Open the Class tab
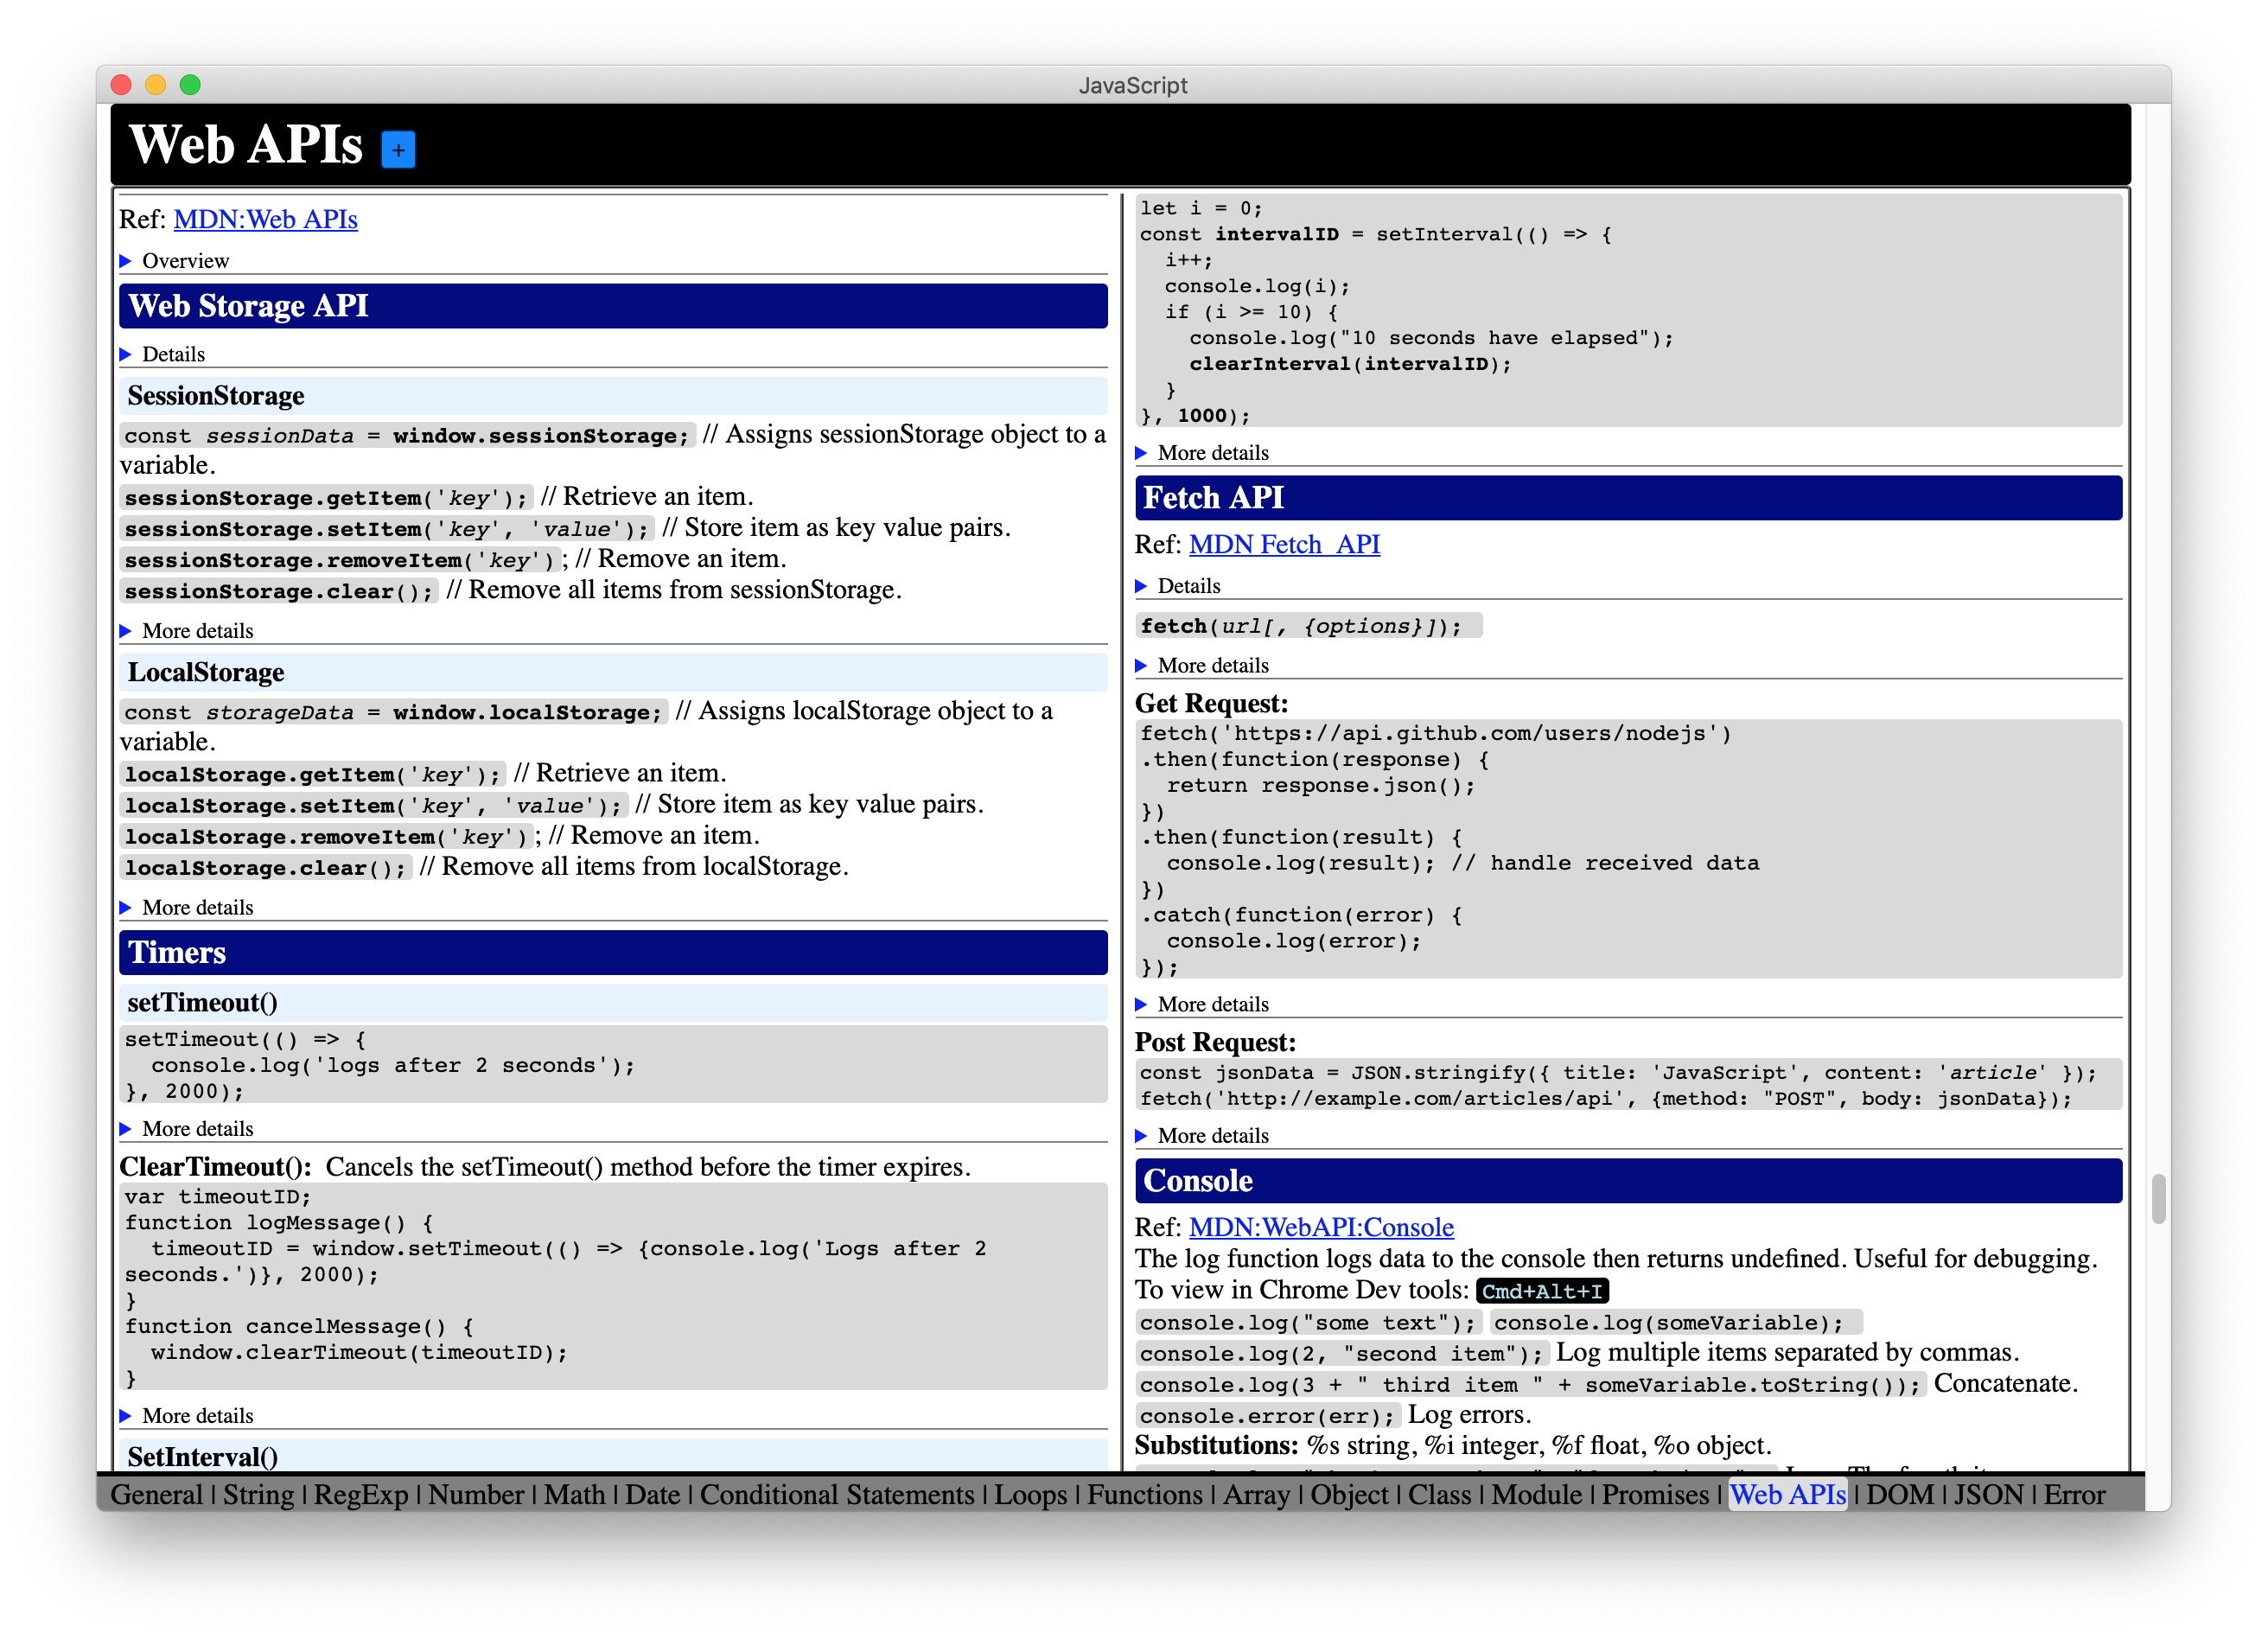Viewport: 2268px width, 1639px height. point(1440,1495)
